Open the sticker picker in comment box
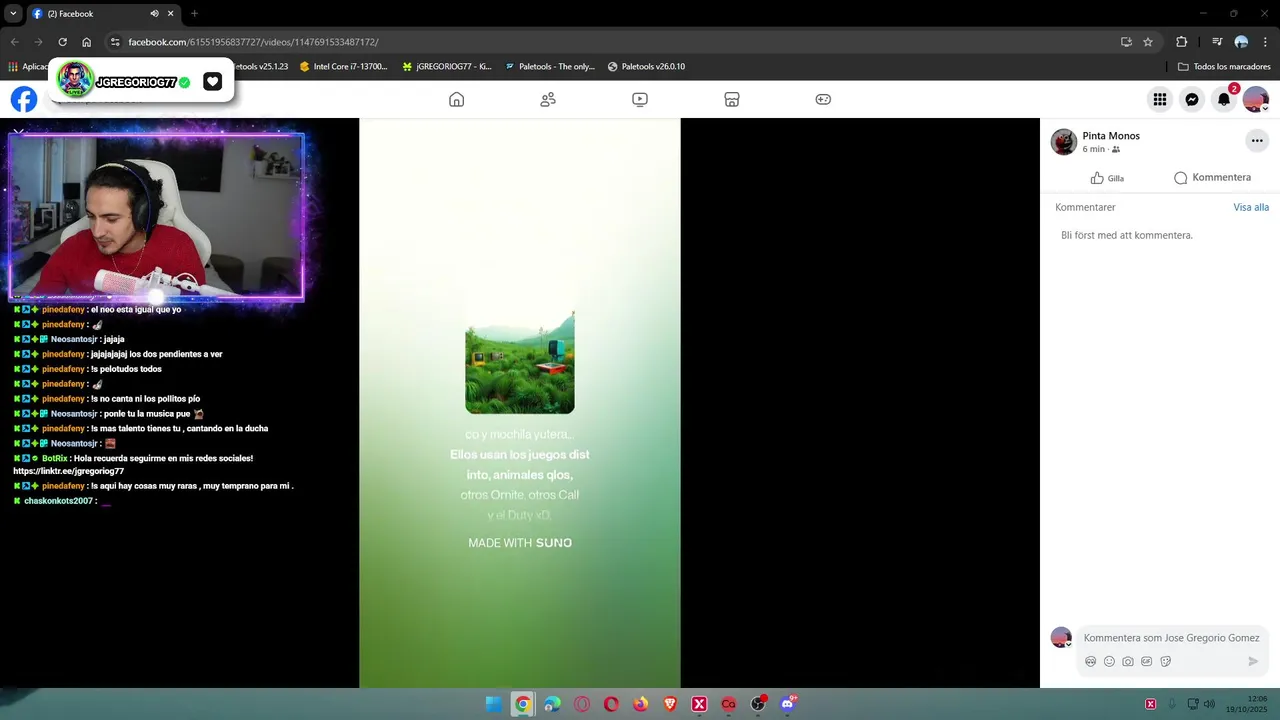 (x=1166, y=661)
